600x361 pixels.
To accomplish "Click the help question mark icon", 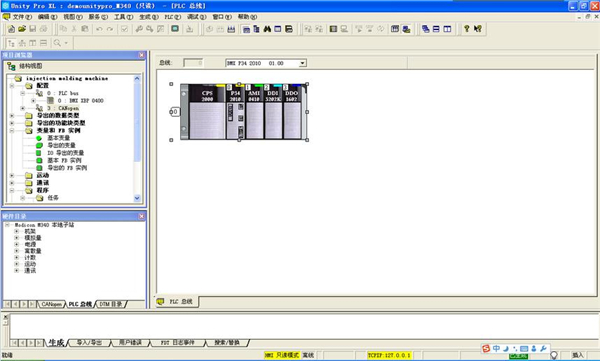I will [466, 29].
